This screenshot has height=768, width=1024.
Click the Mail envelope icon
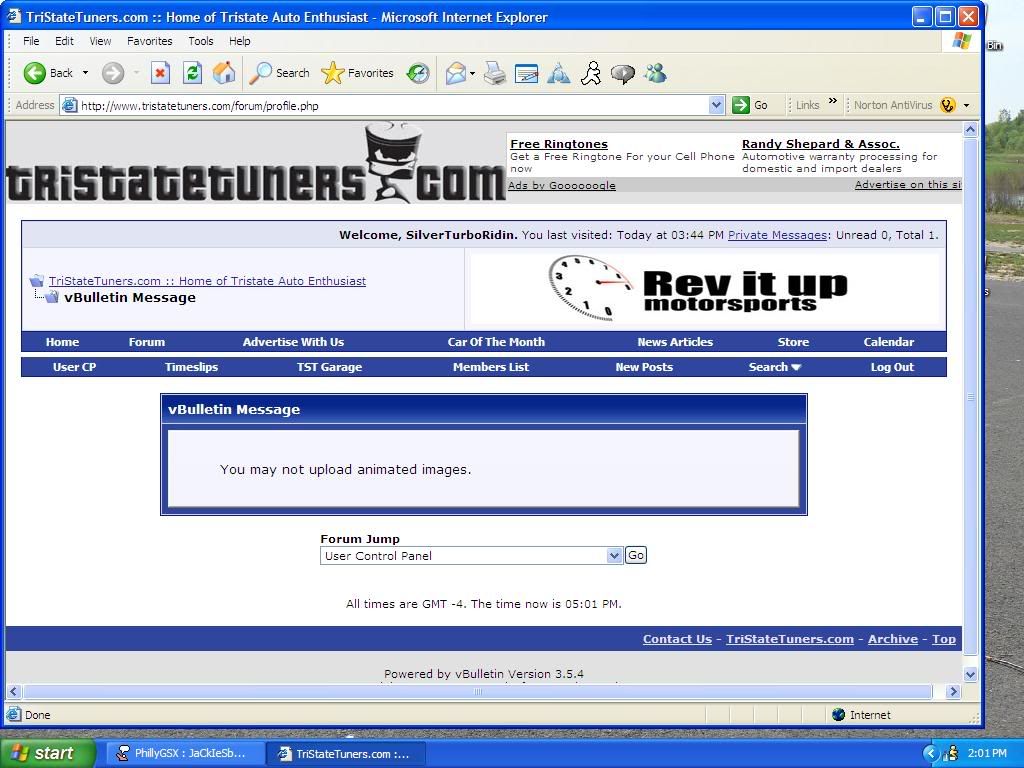click(x=456, y=73)
